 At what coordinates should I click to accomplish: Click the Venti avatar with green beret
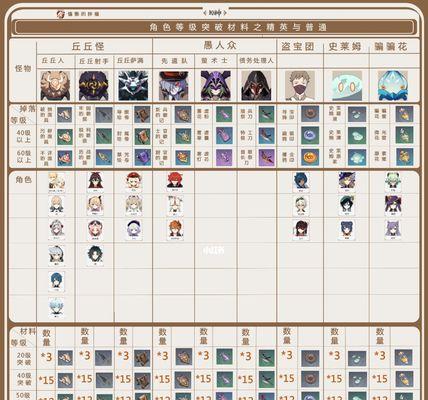click(x=347, y=205)
